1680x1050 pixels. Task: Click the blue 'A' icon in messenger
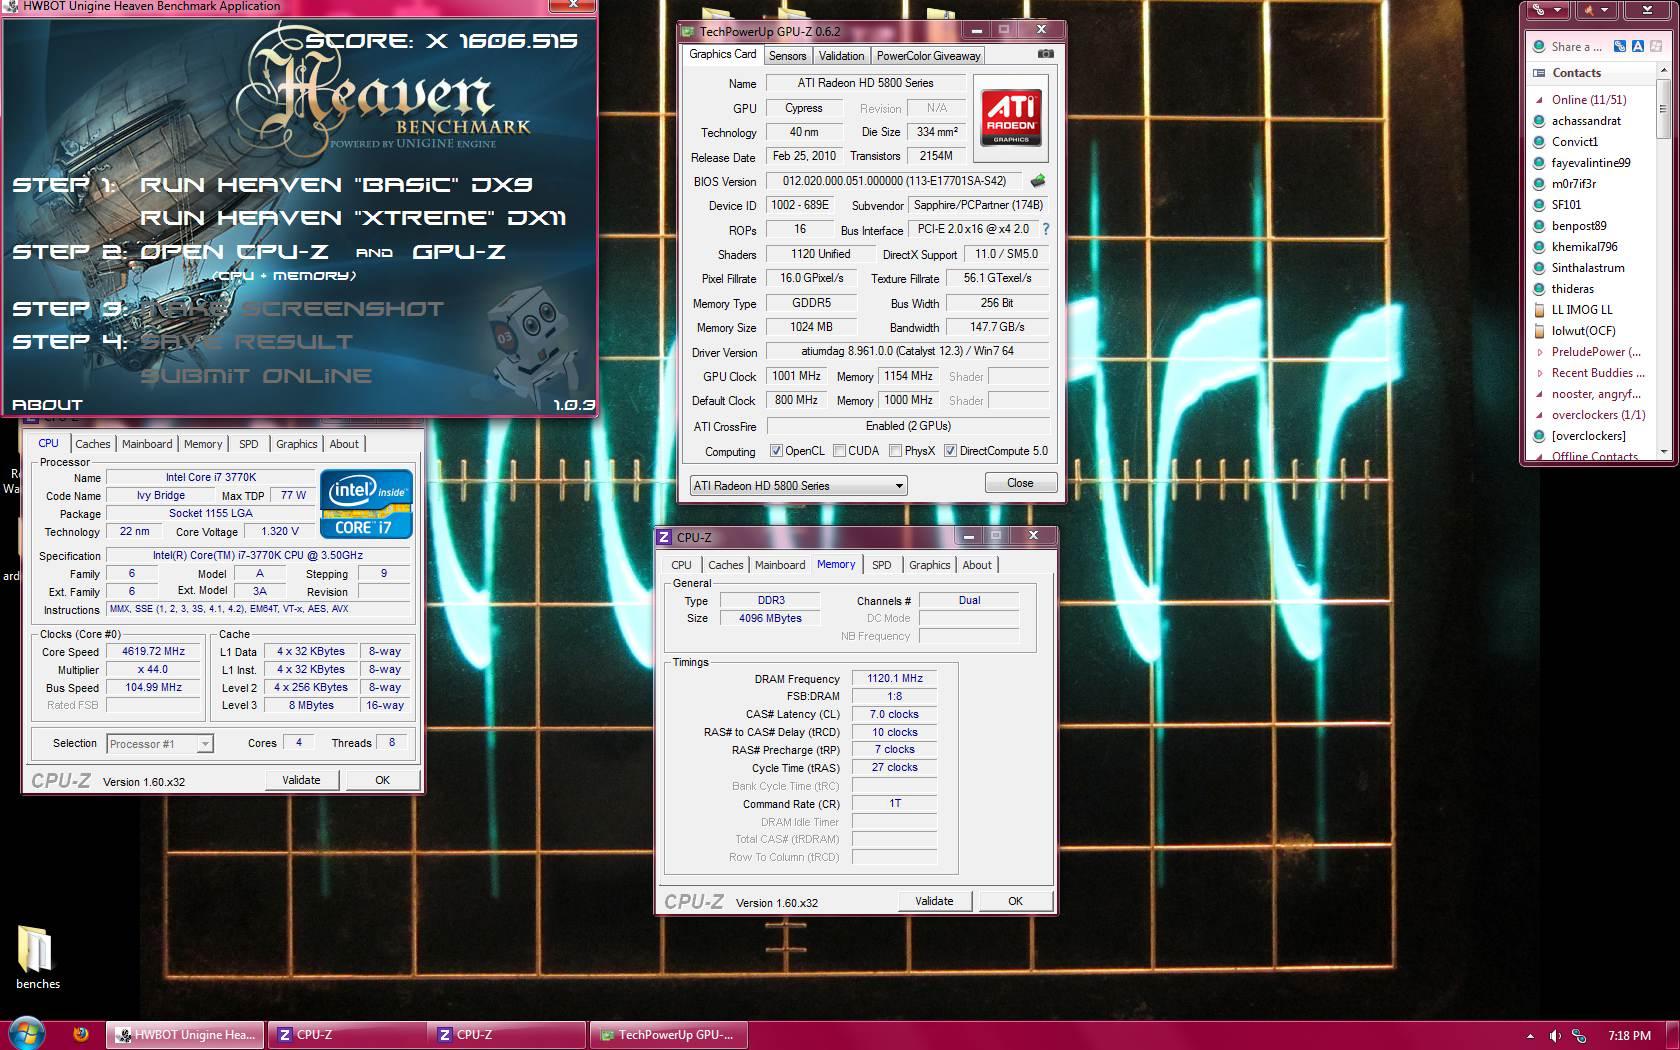pyautogui.click(x=1637, y=46)
